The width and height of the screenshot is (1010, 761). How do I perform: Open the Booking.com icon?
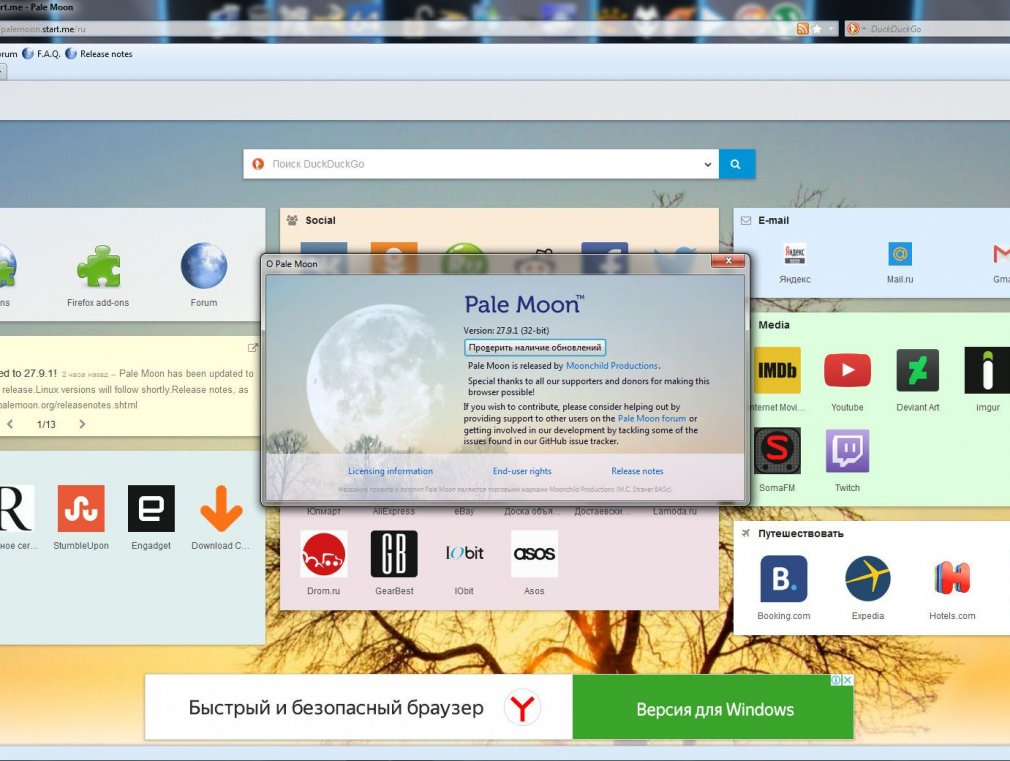tap(783, 579)
